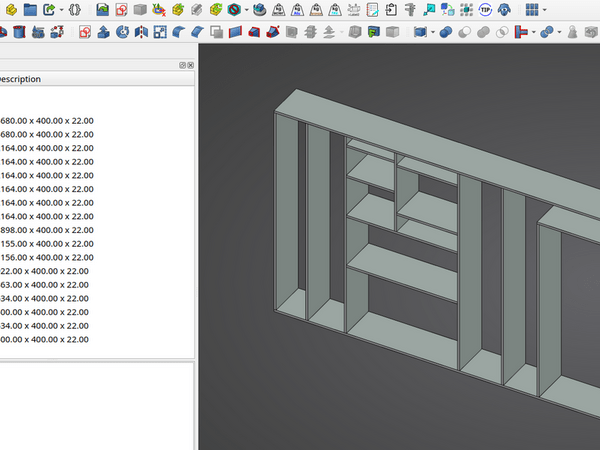Click the clipboard paste icon
The height and width of the screenshot is (450, 600).
click(392, 10)
